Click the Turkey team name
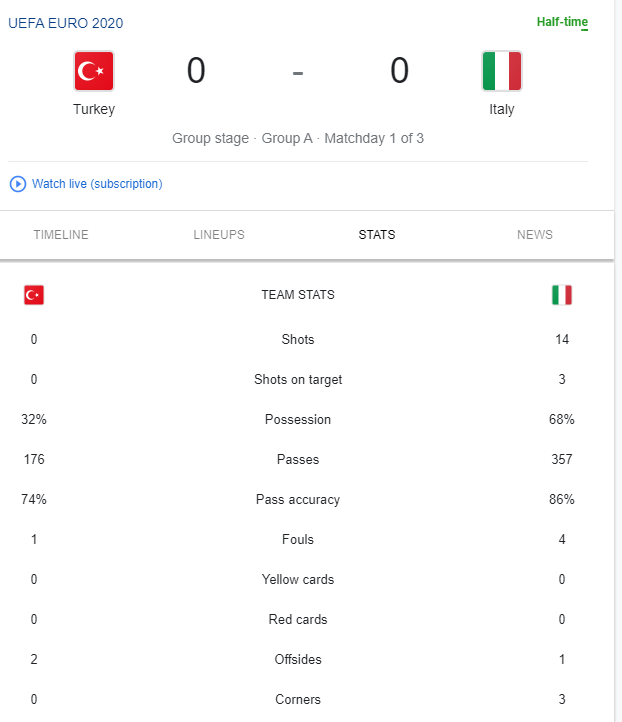Image resolution: width=622 pixels, height=722 pixels. [x=94, y=110]
